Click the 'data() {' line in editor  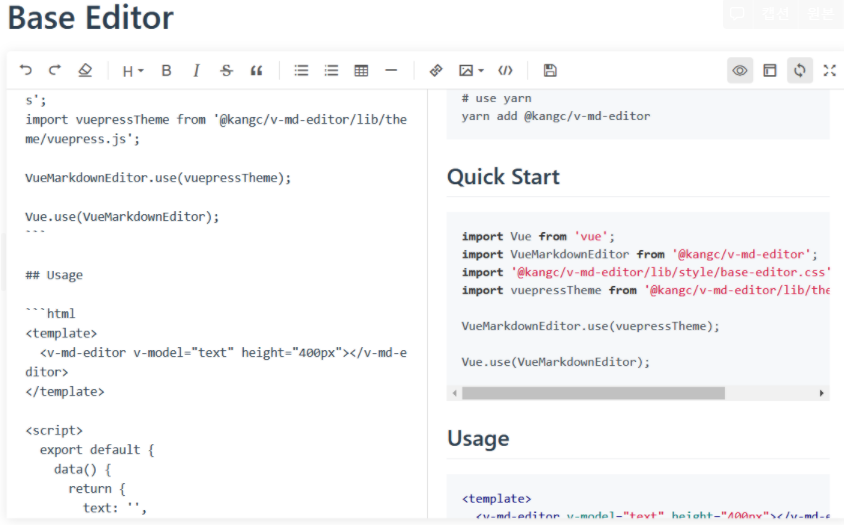coord(82,470)
